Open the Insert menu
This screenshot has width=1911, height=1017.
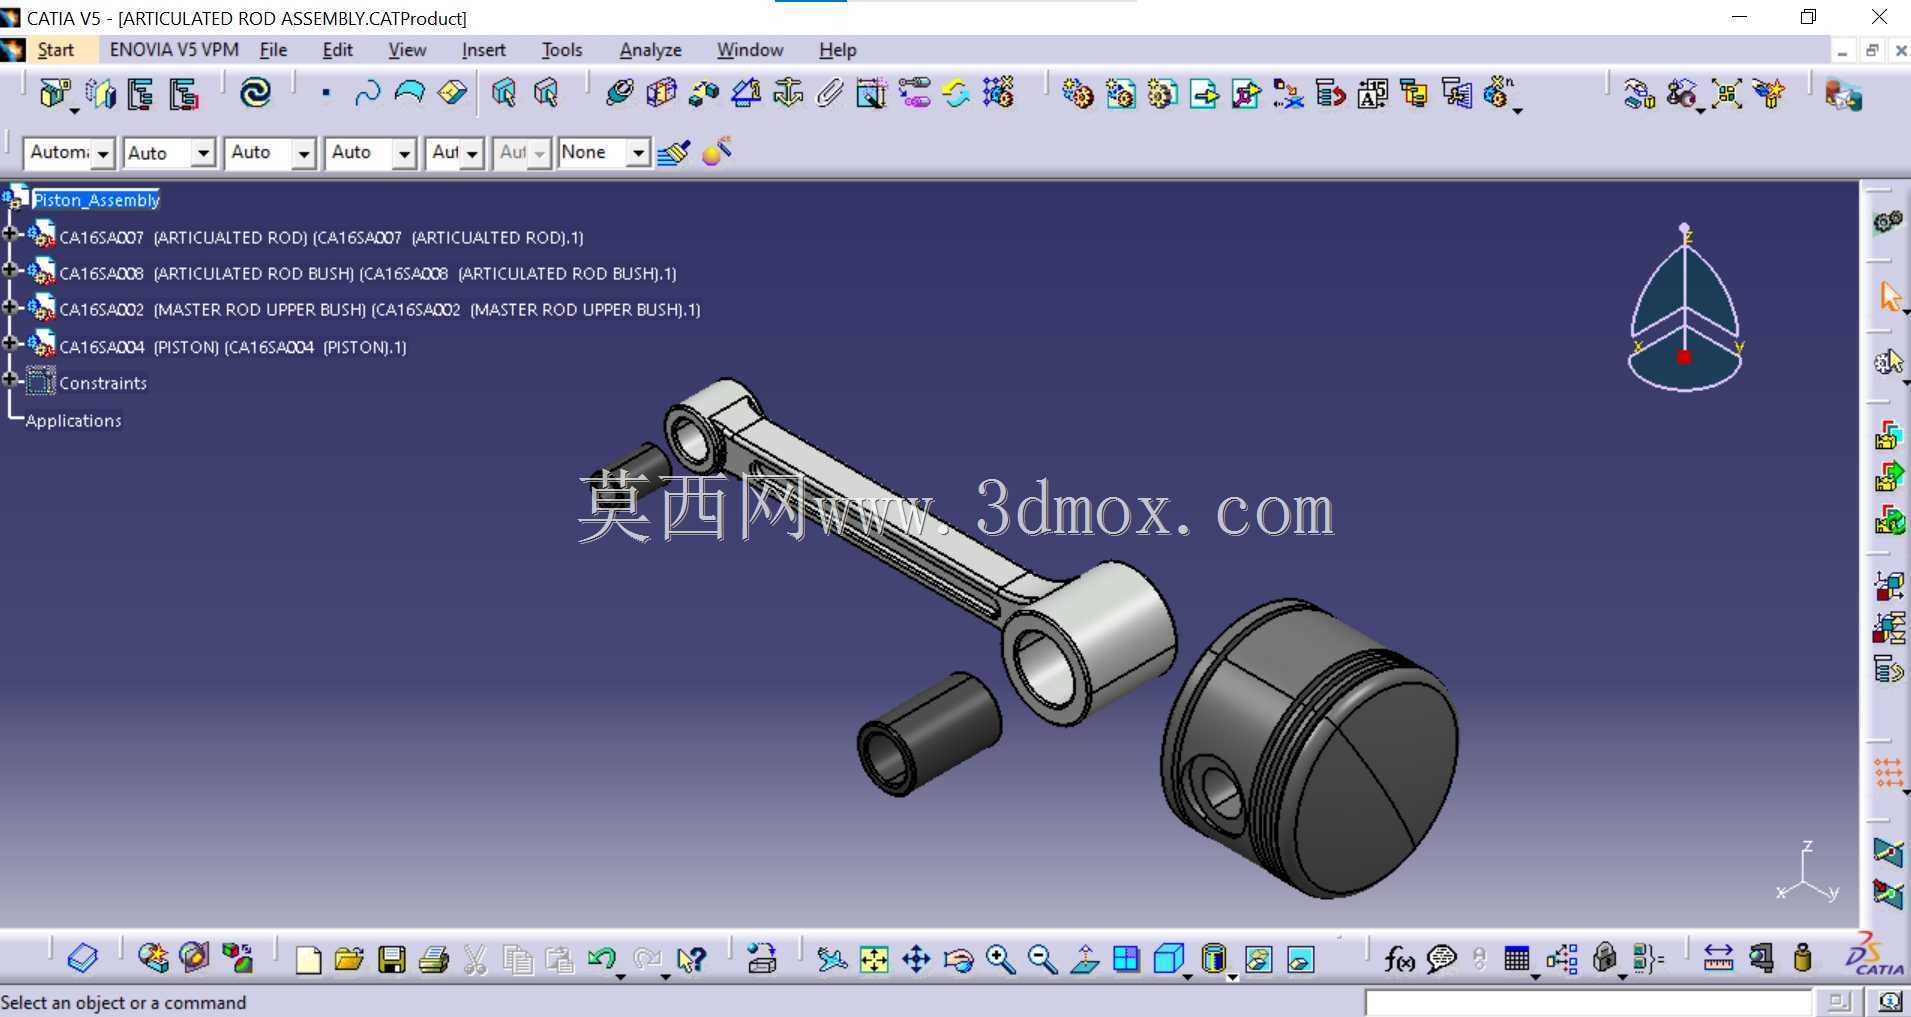tap(484, 50)
